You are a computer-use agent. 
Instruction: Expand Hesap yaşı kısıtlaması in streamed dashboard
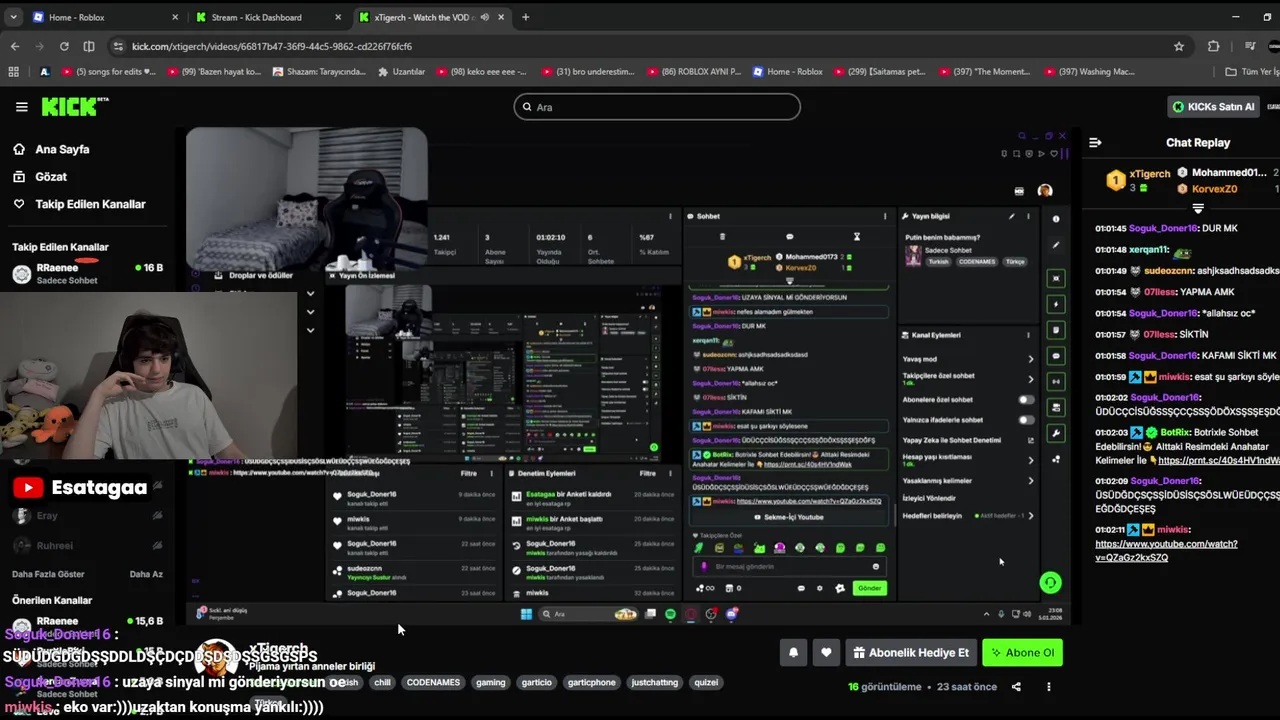tap(1030, 460)
